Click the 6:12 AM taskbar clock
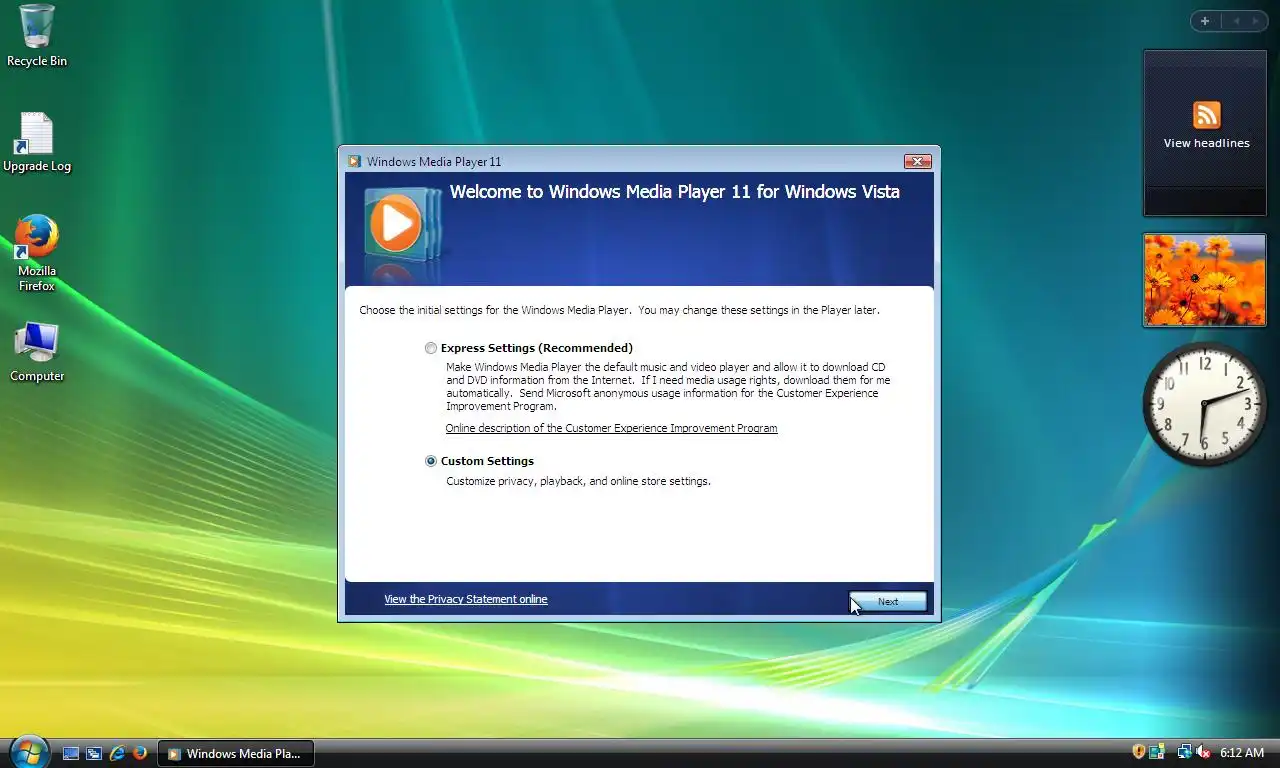Image resolution: width=1280 pixels, height=768 pixels. [1242, 752]
